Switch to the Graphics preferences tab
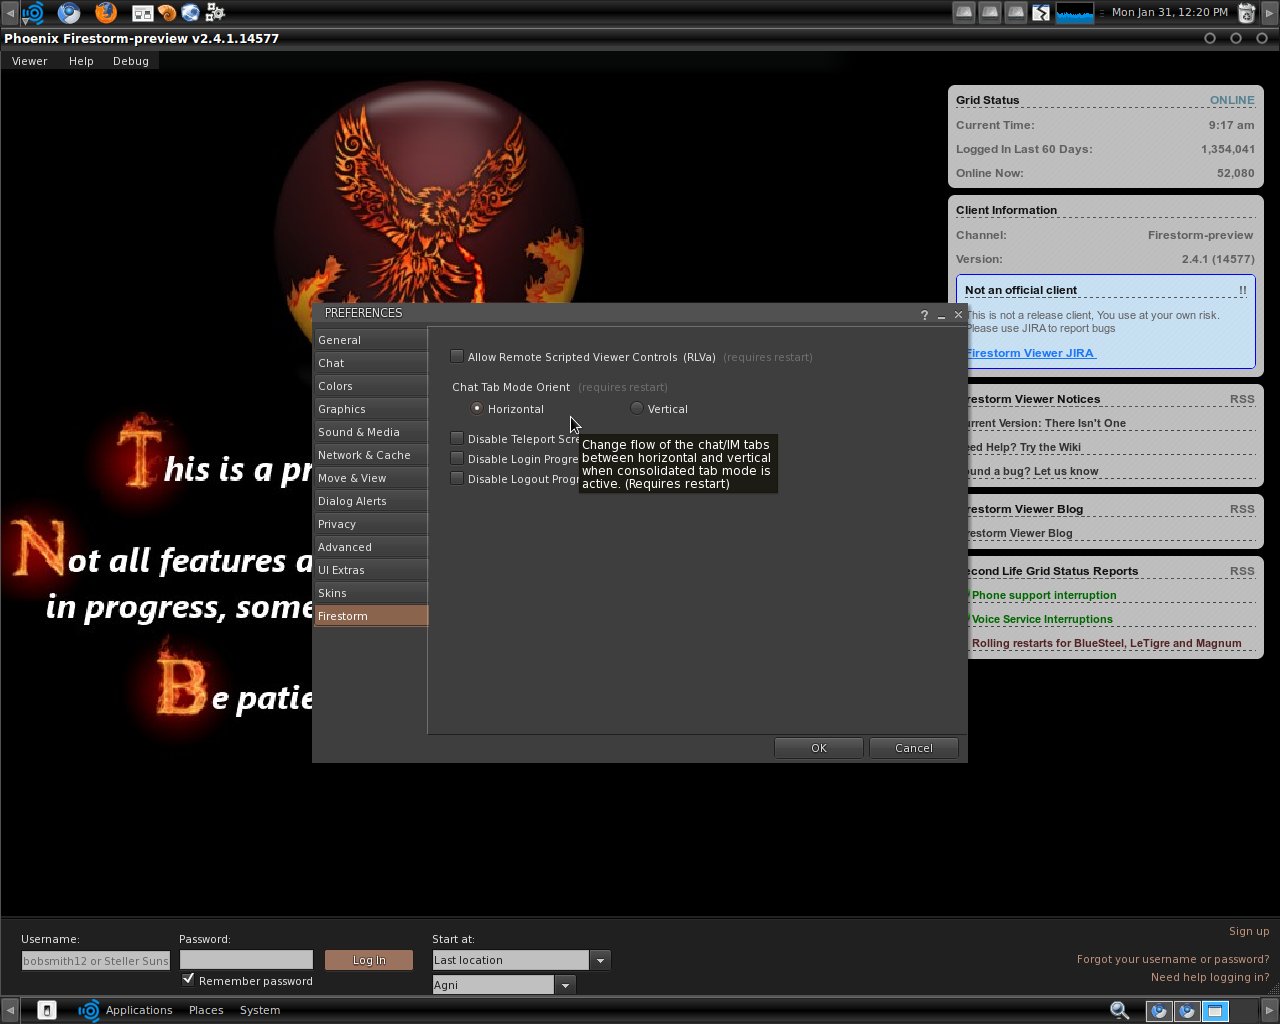This screenshot has height=1024, width=1280. click(371, 409)
